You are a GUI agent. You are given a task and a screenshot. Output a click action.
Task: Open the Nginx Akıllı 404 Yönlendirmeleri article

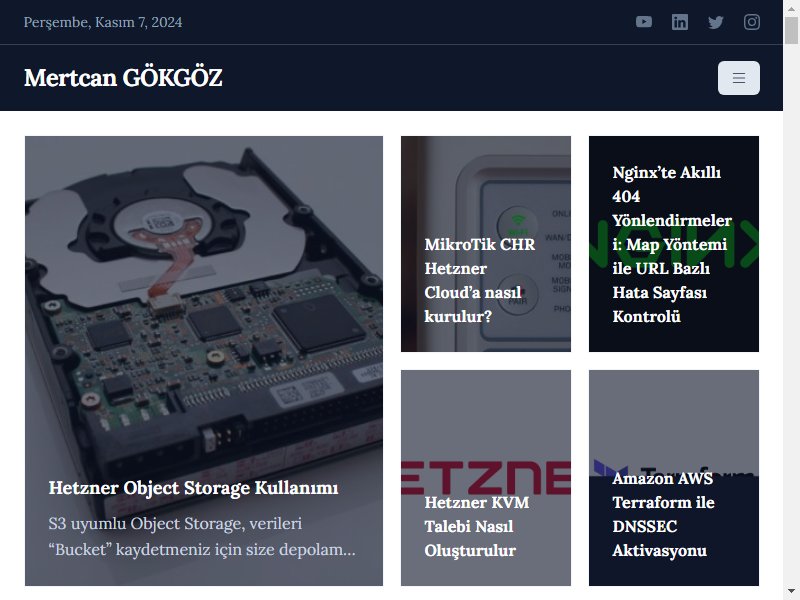coord(672,244)
